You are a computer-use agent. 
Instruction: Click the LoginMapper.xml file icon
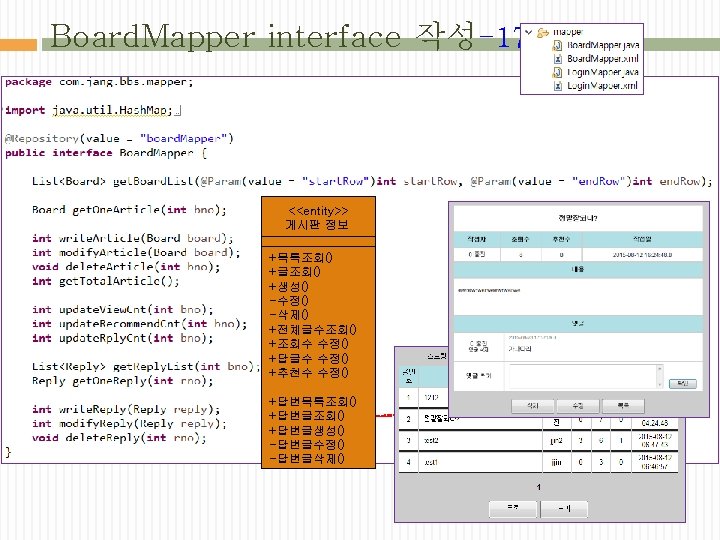(x=557, y=86)
